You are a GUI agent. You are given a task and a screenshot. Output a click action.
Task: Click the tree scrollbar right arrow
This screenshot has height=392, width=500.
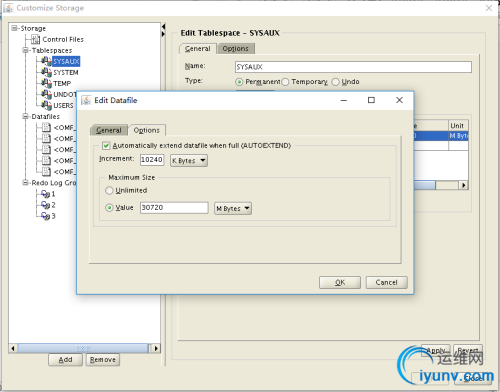[x=156, y=348]
